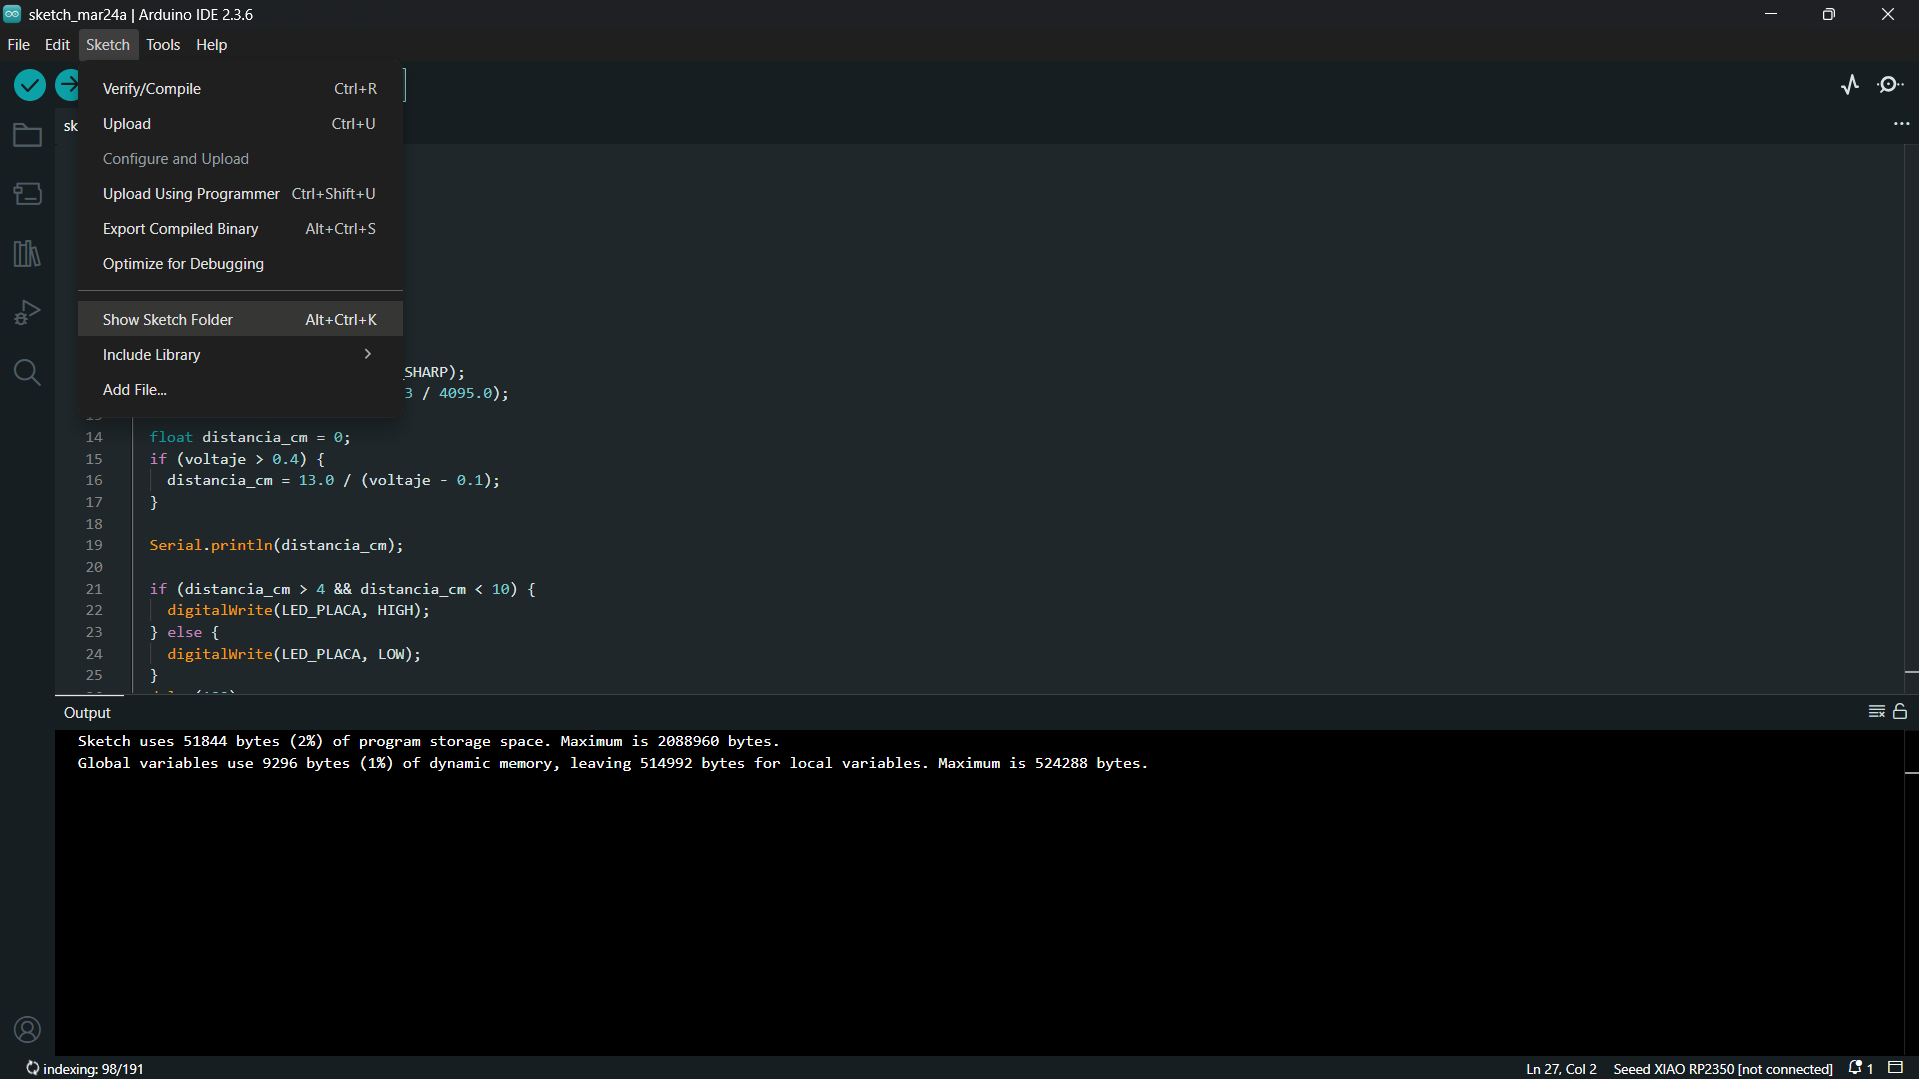This screenshot has height=1079, width=1919.
Task: Start the Debug sidebar panel
Action: coord(27,312)
